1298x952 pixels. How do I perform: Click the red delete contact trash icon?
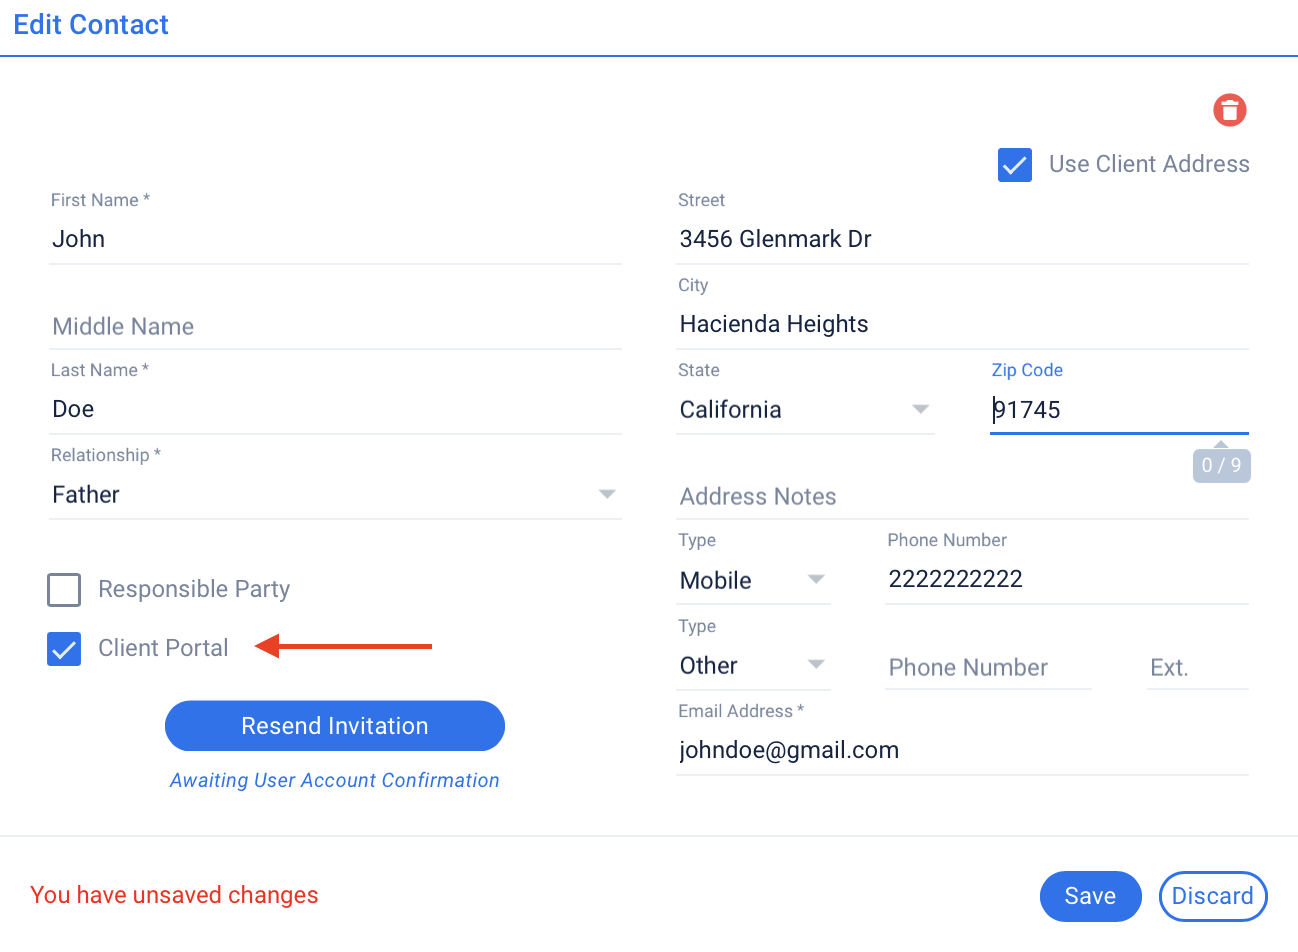(1229, 110)
